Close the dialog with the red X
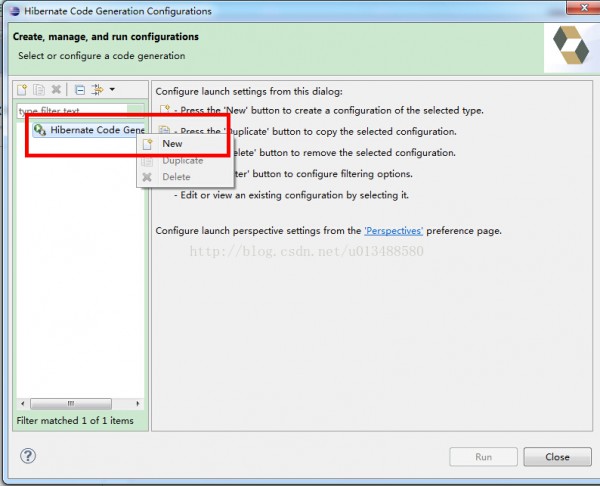Viewport: 600px width, 486px height. point(584,8)
